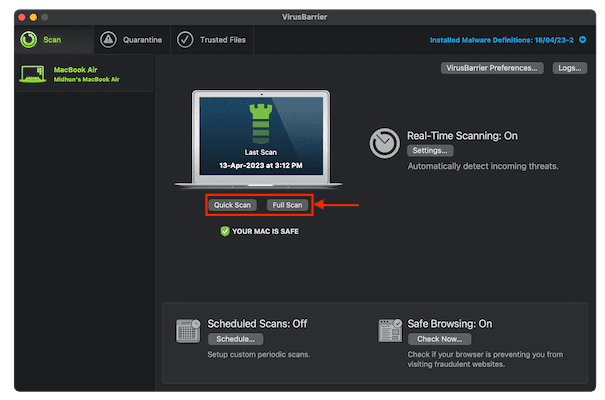The height and width of the screenshot is (400, 605).
Task: Start a Quick Scan
Action: (x=232, y=205)
